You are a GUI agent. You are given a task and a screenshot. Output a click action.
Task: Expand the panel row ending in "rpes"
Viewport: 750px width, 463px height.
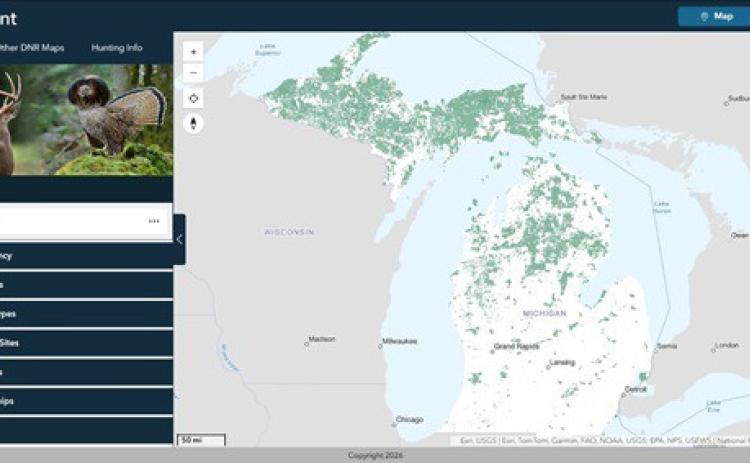(x=86, y=314)
